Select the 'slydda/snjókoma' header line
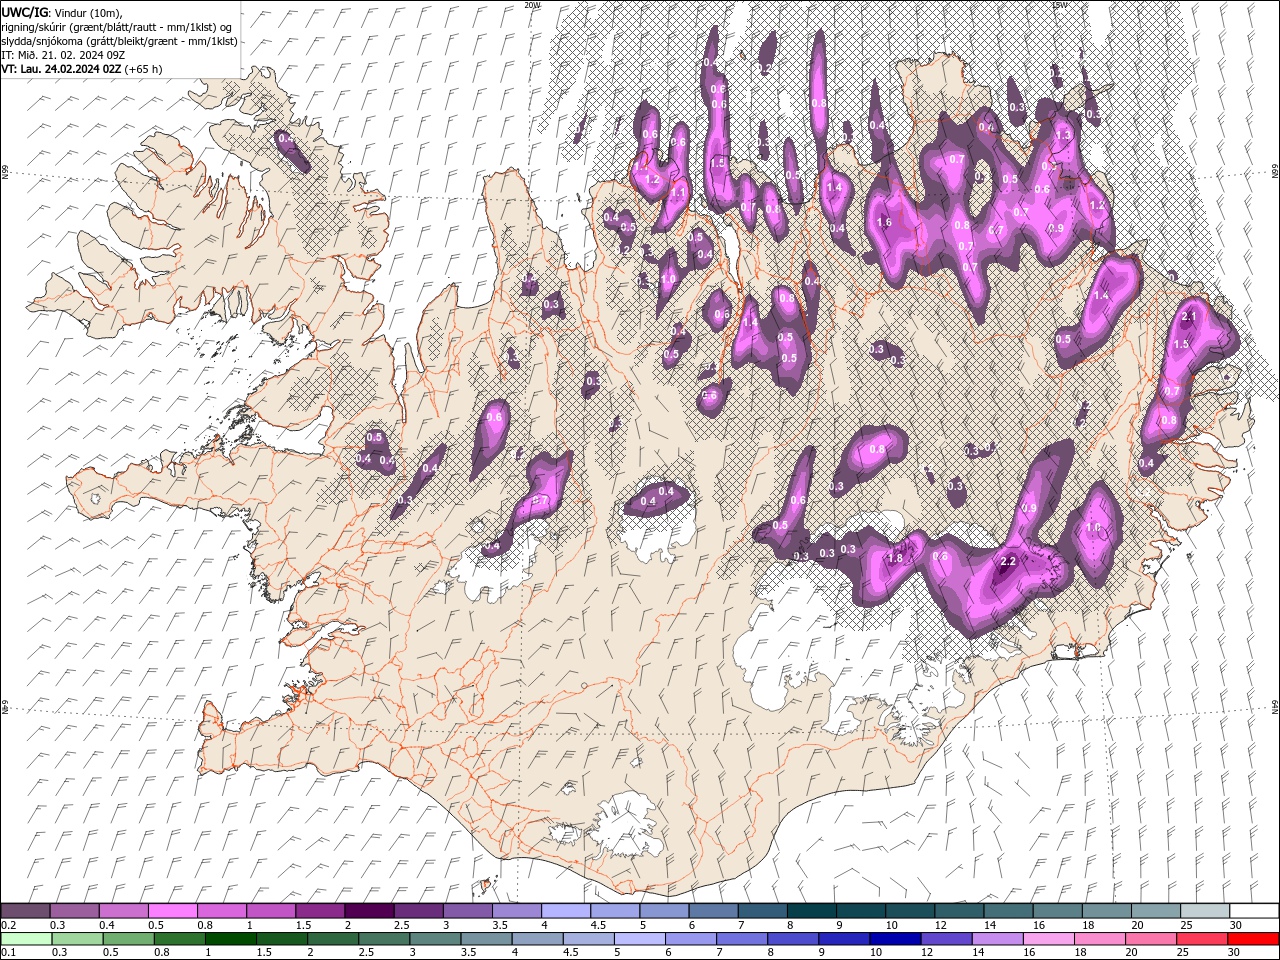Viewport: 1280px width, 960px height. coord(119,41)
